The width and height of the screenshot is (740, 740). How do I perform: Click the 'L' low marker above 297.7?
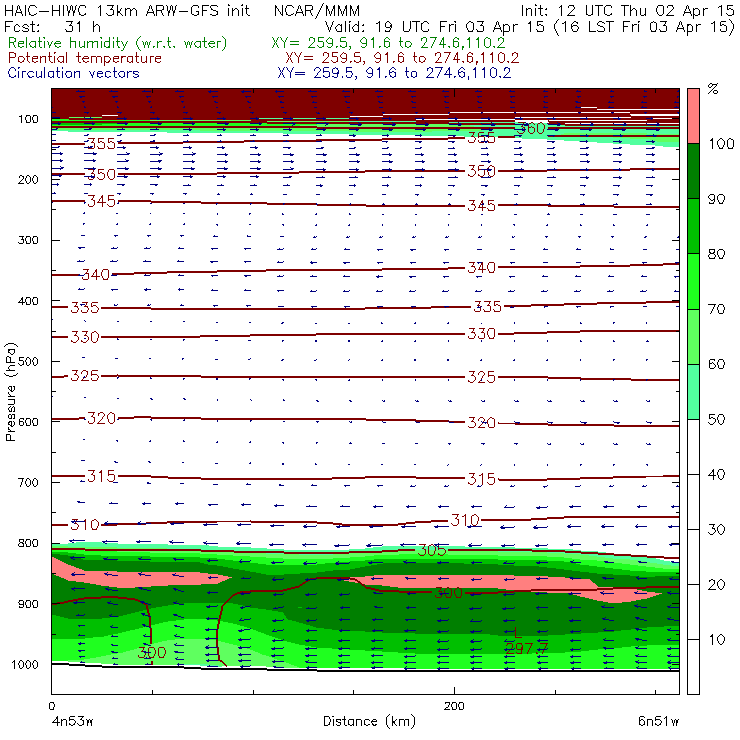517,633
